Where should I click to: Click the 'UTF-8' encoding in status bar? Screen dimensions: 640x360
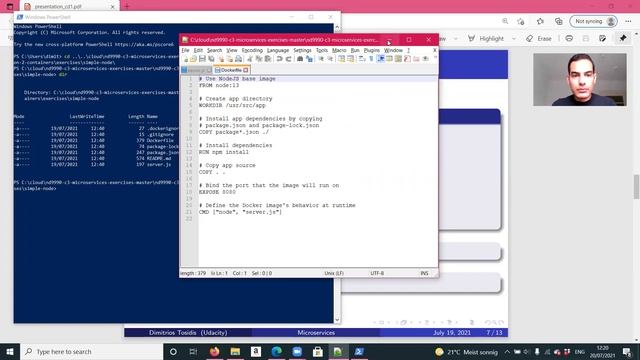click(x=377, y=273)
